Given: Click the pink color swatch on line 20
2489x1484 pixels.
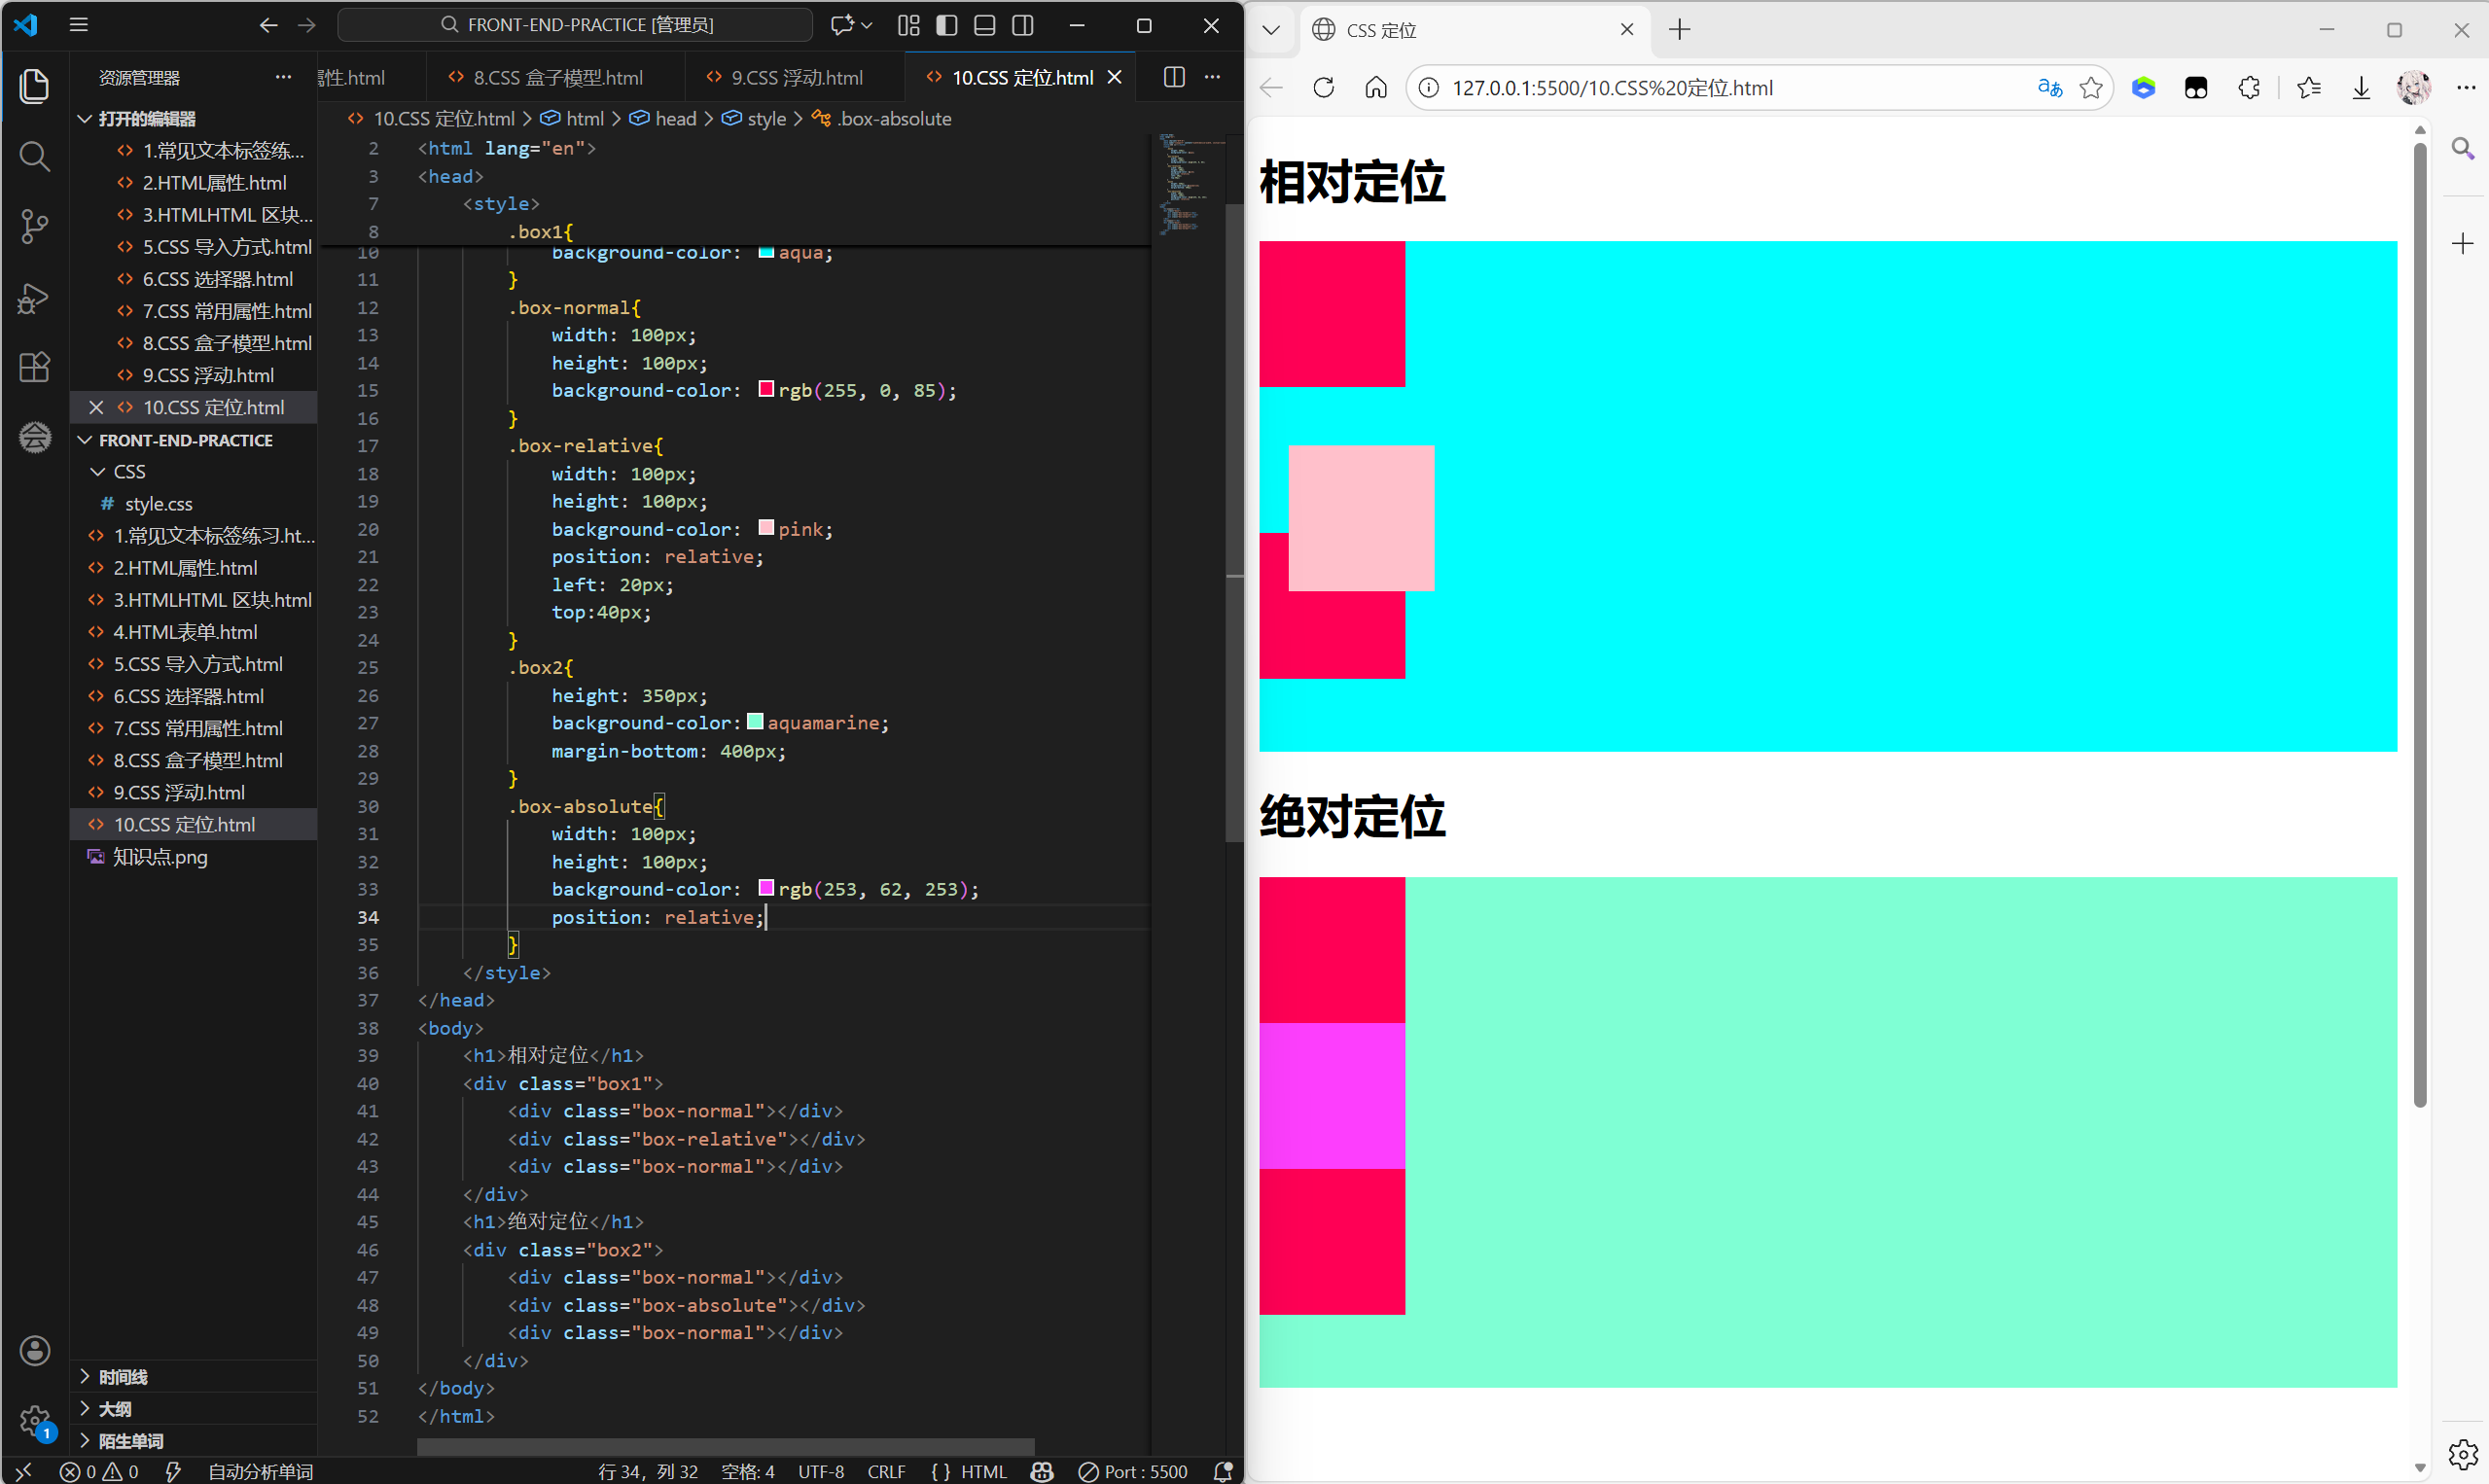Looking at the screenshot, I should click(766, 528).
